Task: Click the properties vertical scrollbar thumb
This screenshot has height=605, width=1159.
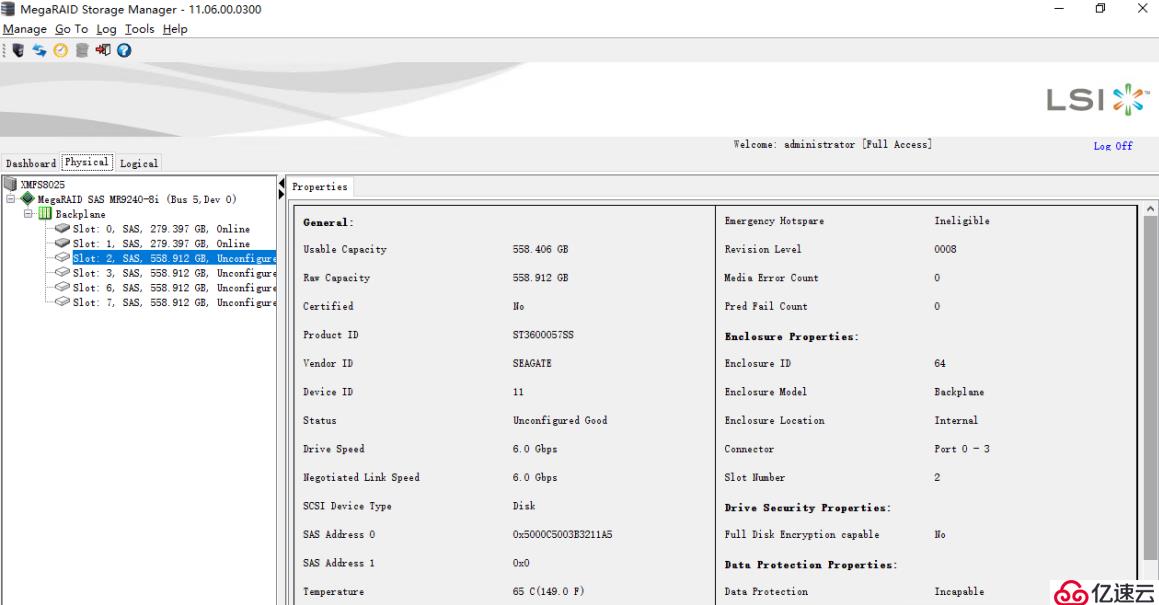Action: click(1150, 388)
